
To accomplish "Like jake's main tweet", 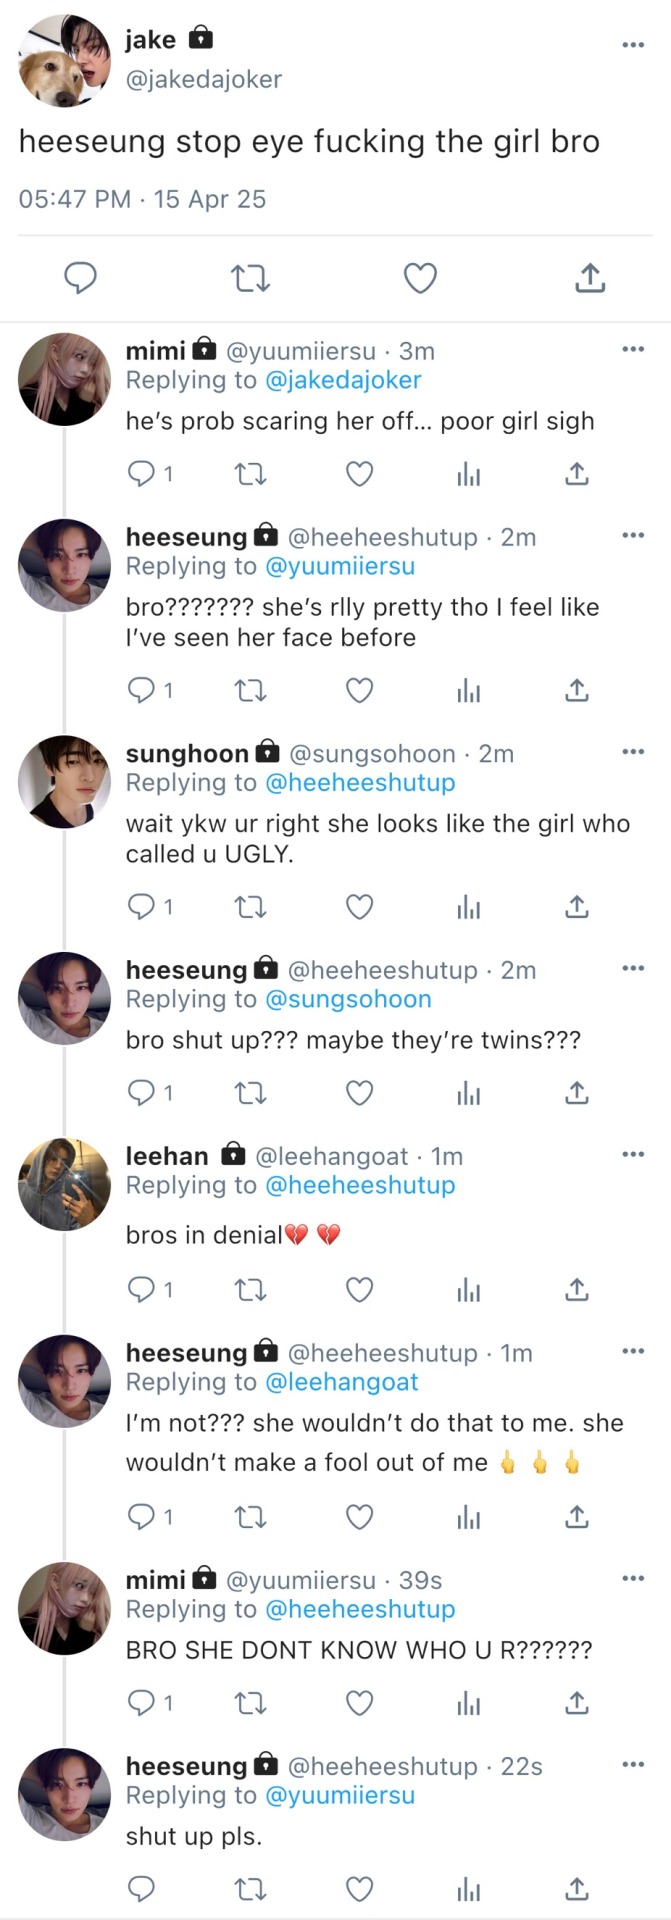I will pyautogui.click(x=420, y=278).
